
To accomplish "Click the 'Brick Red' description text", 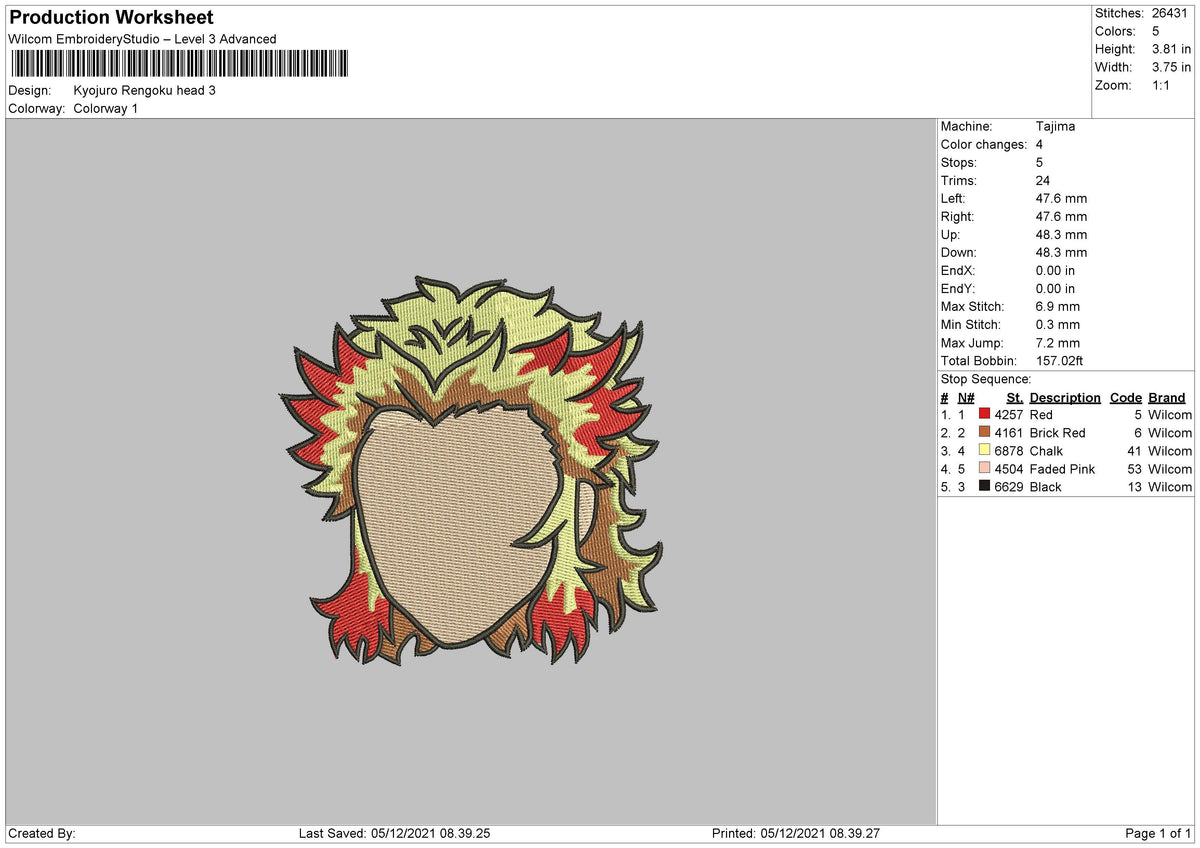I will click(1057, 432).
